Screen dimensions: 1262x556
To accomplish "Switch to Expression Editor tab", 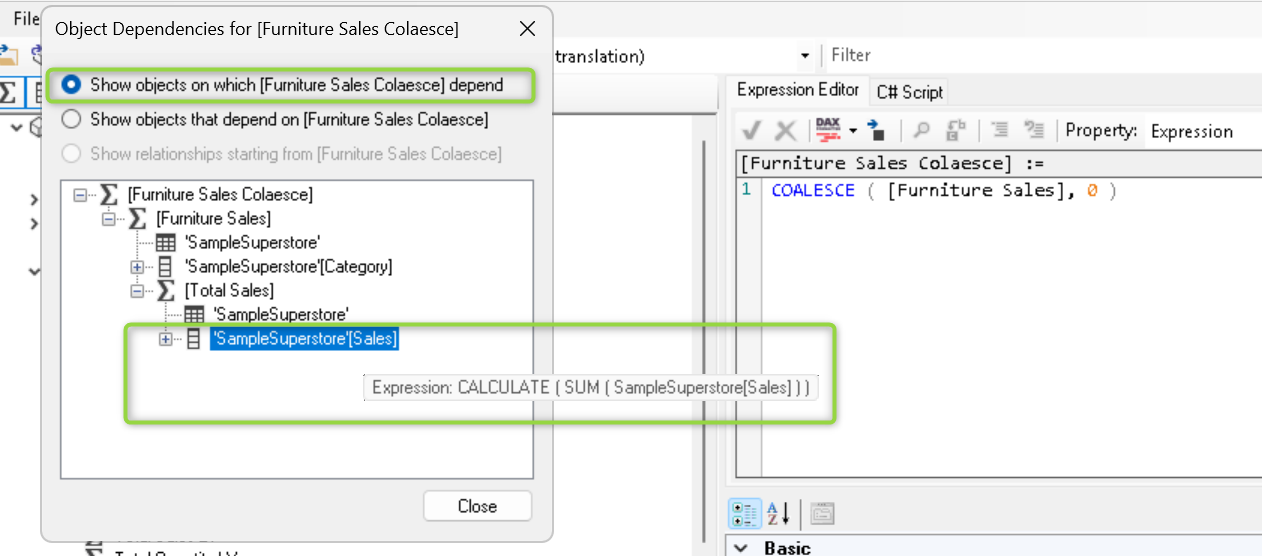I will click(x=798, y=90).
